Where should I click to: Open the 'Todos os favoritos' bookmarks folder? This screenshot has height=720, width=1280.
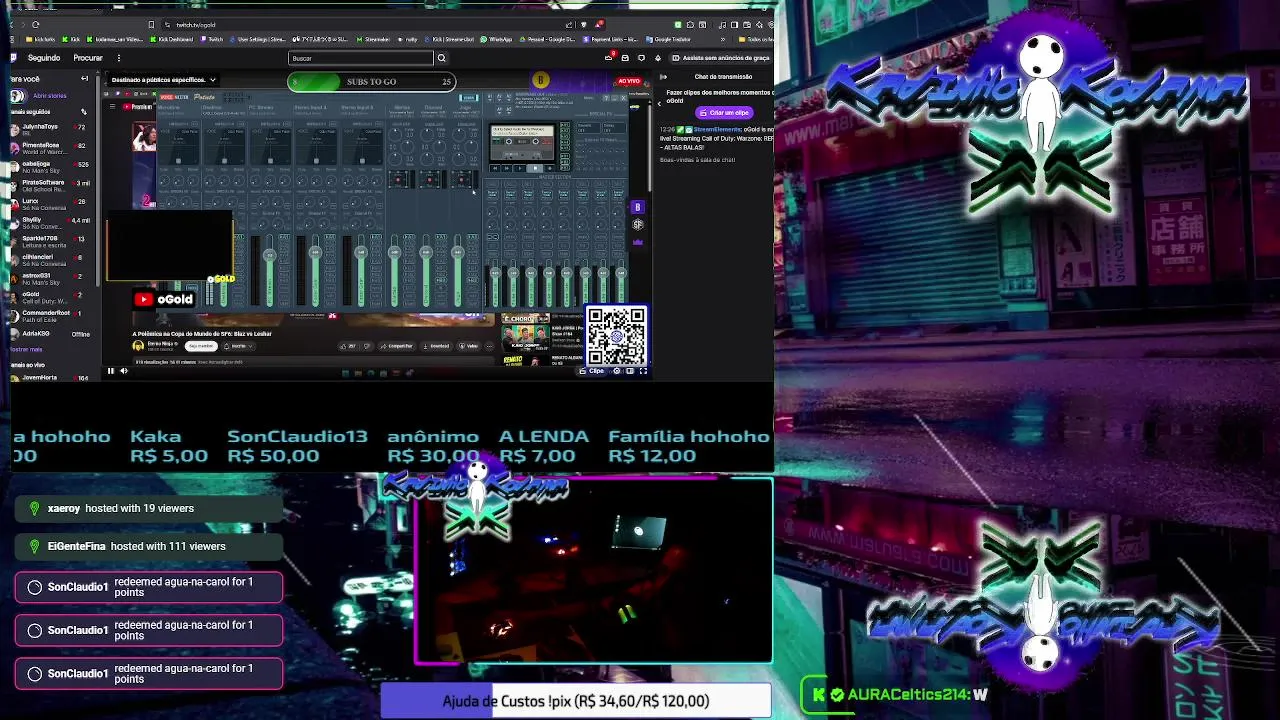[757, 39]
